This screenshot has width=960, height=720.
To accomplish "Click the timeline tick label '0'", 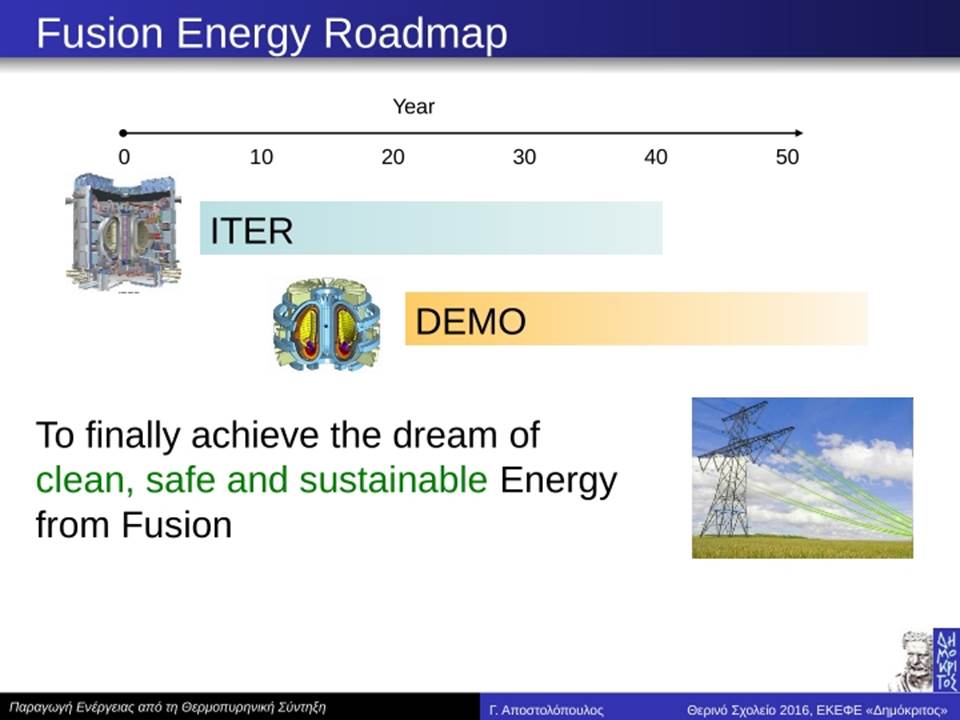I will coord(124,157).
